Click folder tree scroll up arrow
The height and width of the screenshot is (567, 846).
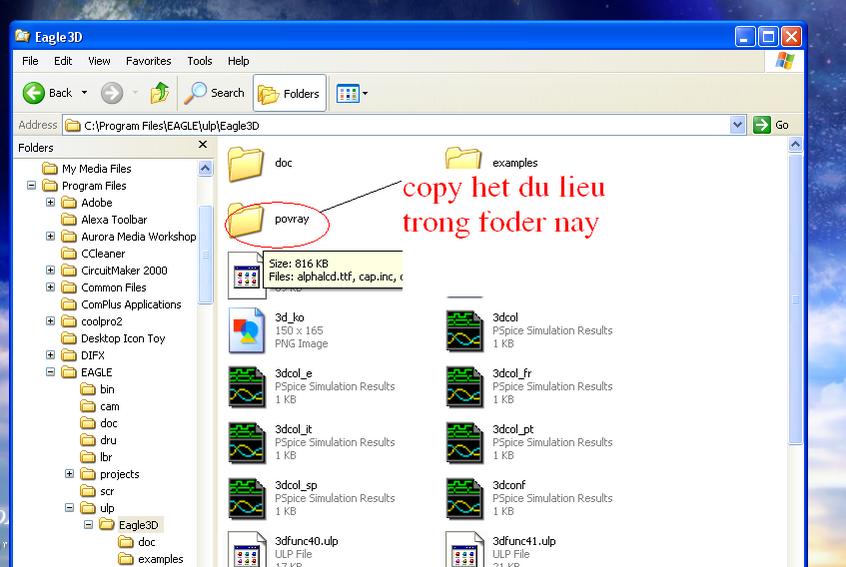[205, 168]
